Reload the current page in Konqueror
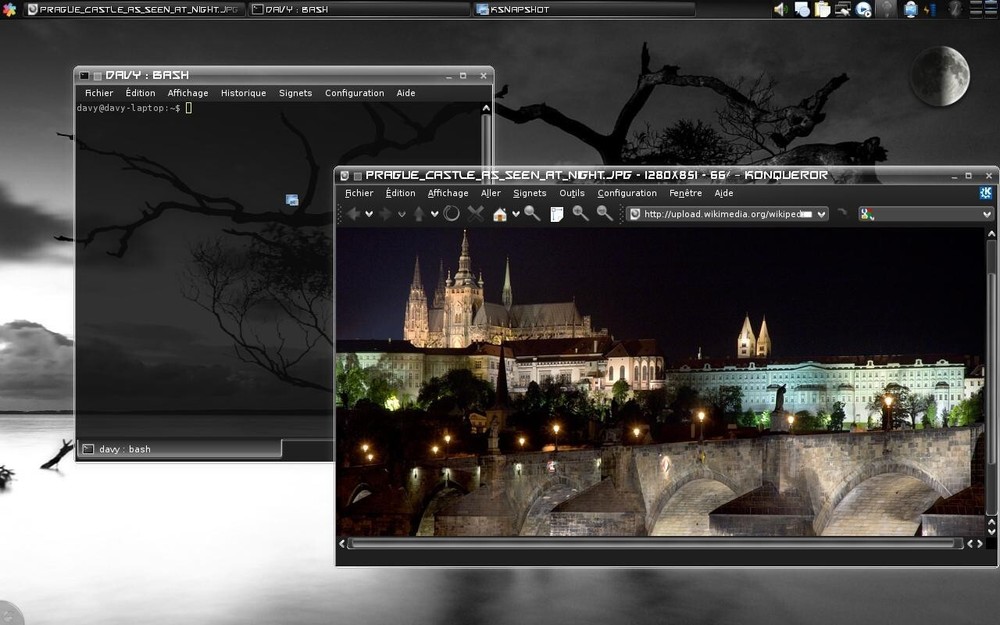This screenshot has width=1000, height=625. (450, 213)
